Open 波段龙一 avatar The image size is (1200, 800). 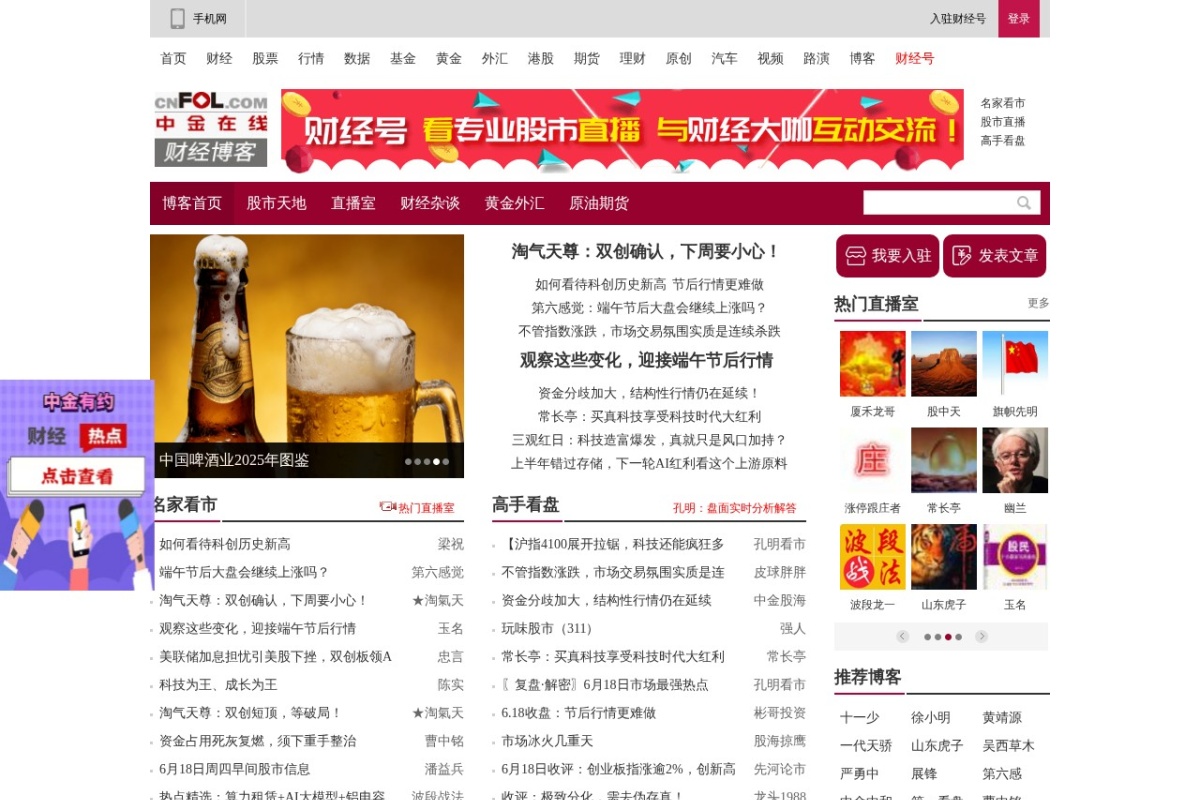point(873,557)
